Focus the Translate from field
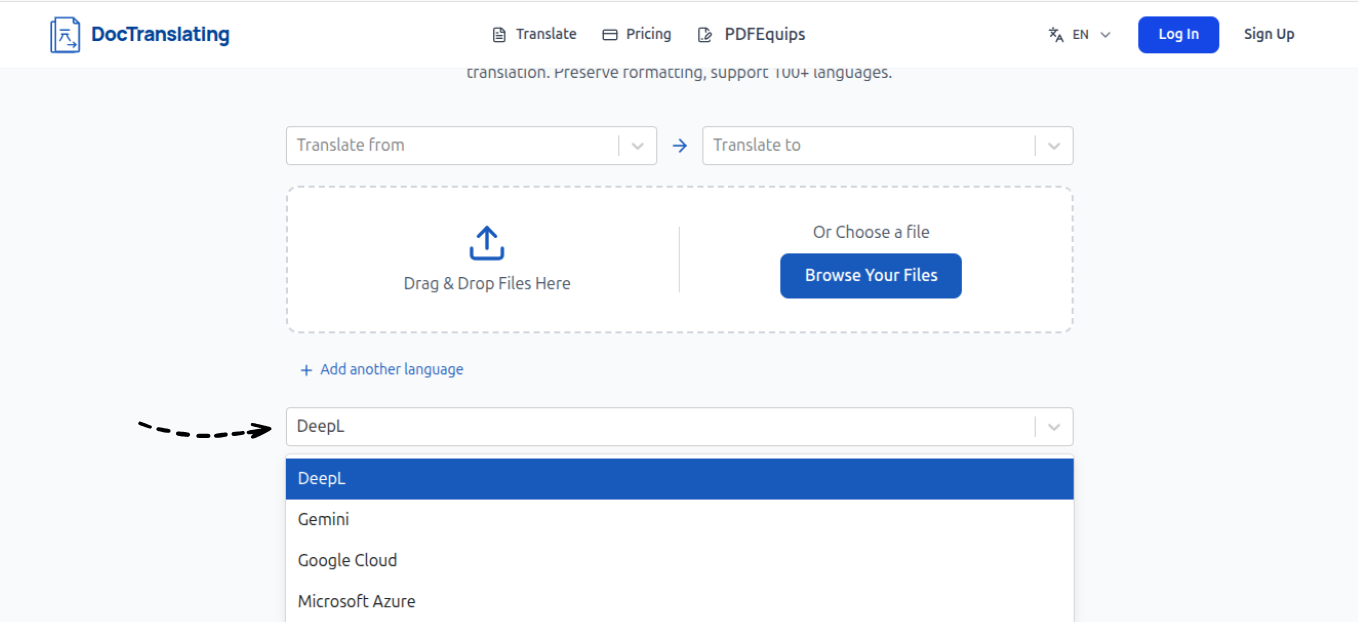 point(471,146)
